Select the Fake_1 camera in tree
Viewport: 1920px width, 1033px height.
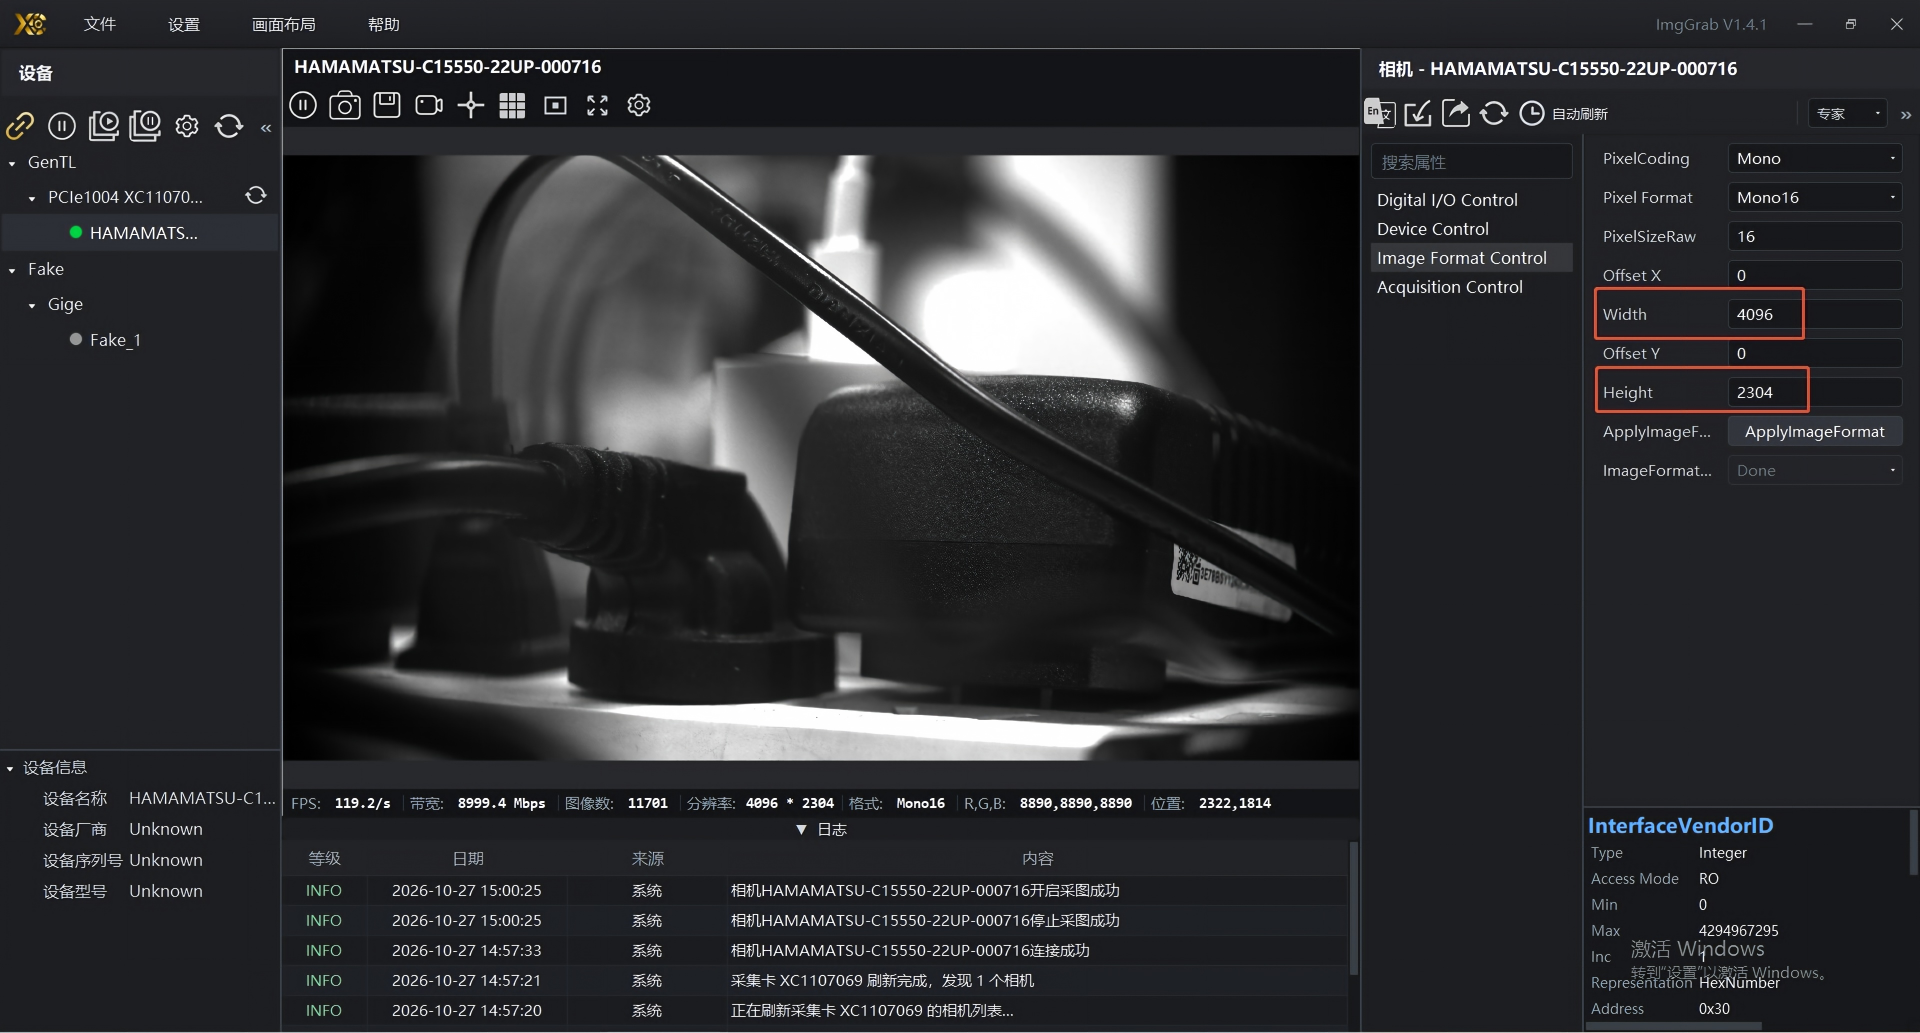pyautogui.click(x=115, y=340)
